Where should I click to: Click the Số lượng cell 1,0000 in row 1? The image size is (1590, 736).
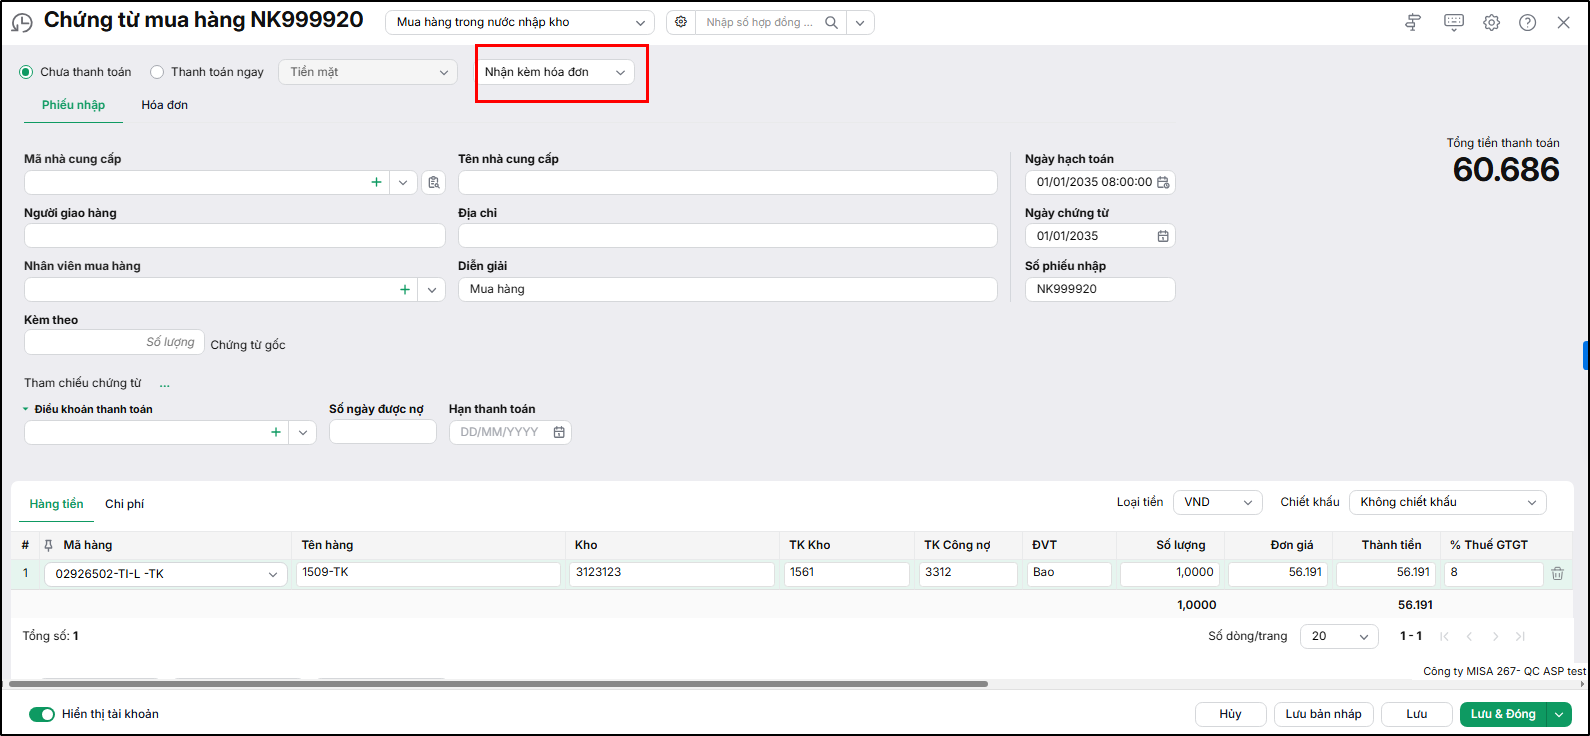pos(1170,573)
